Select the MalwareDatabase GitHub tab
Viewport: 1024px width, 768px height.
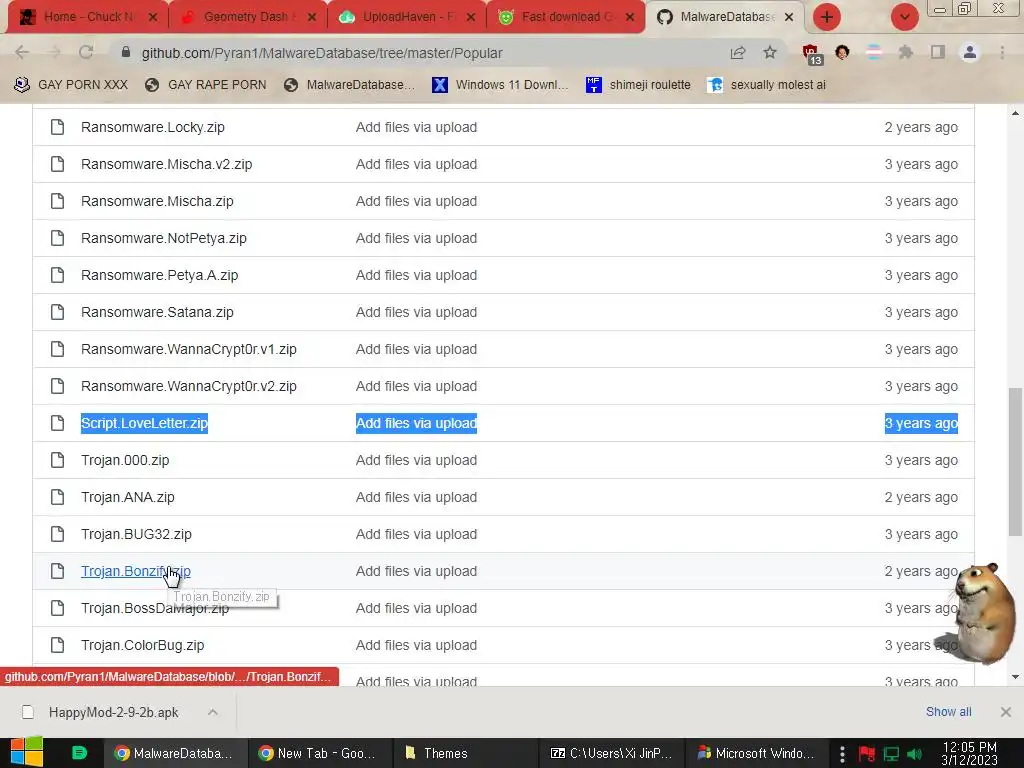point(725,16)
